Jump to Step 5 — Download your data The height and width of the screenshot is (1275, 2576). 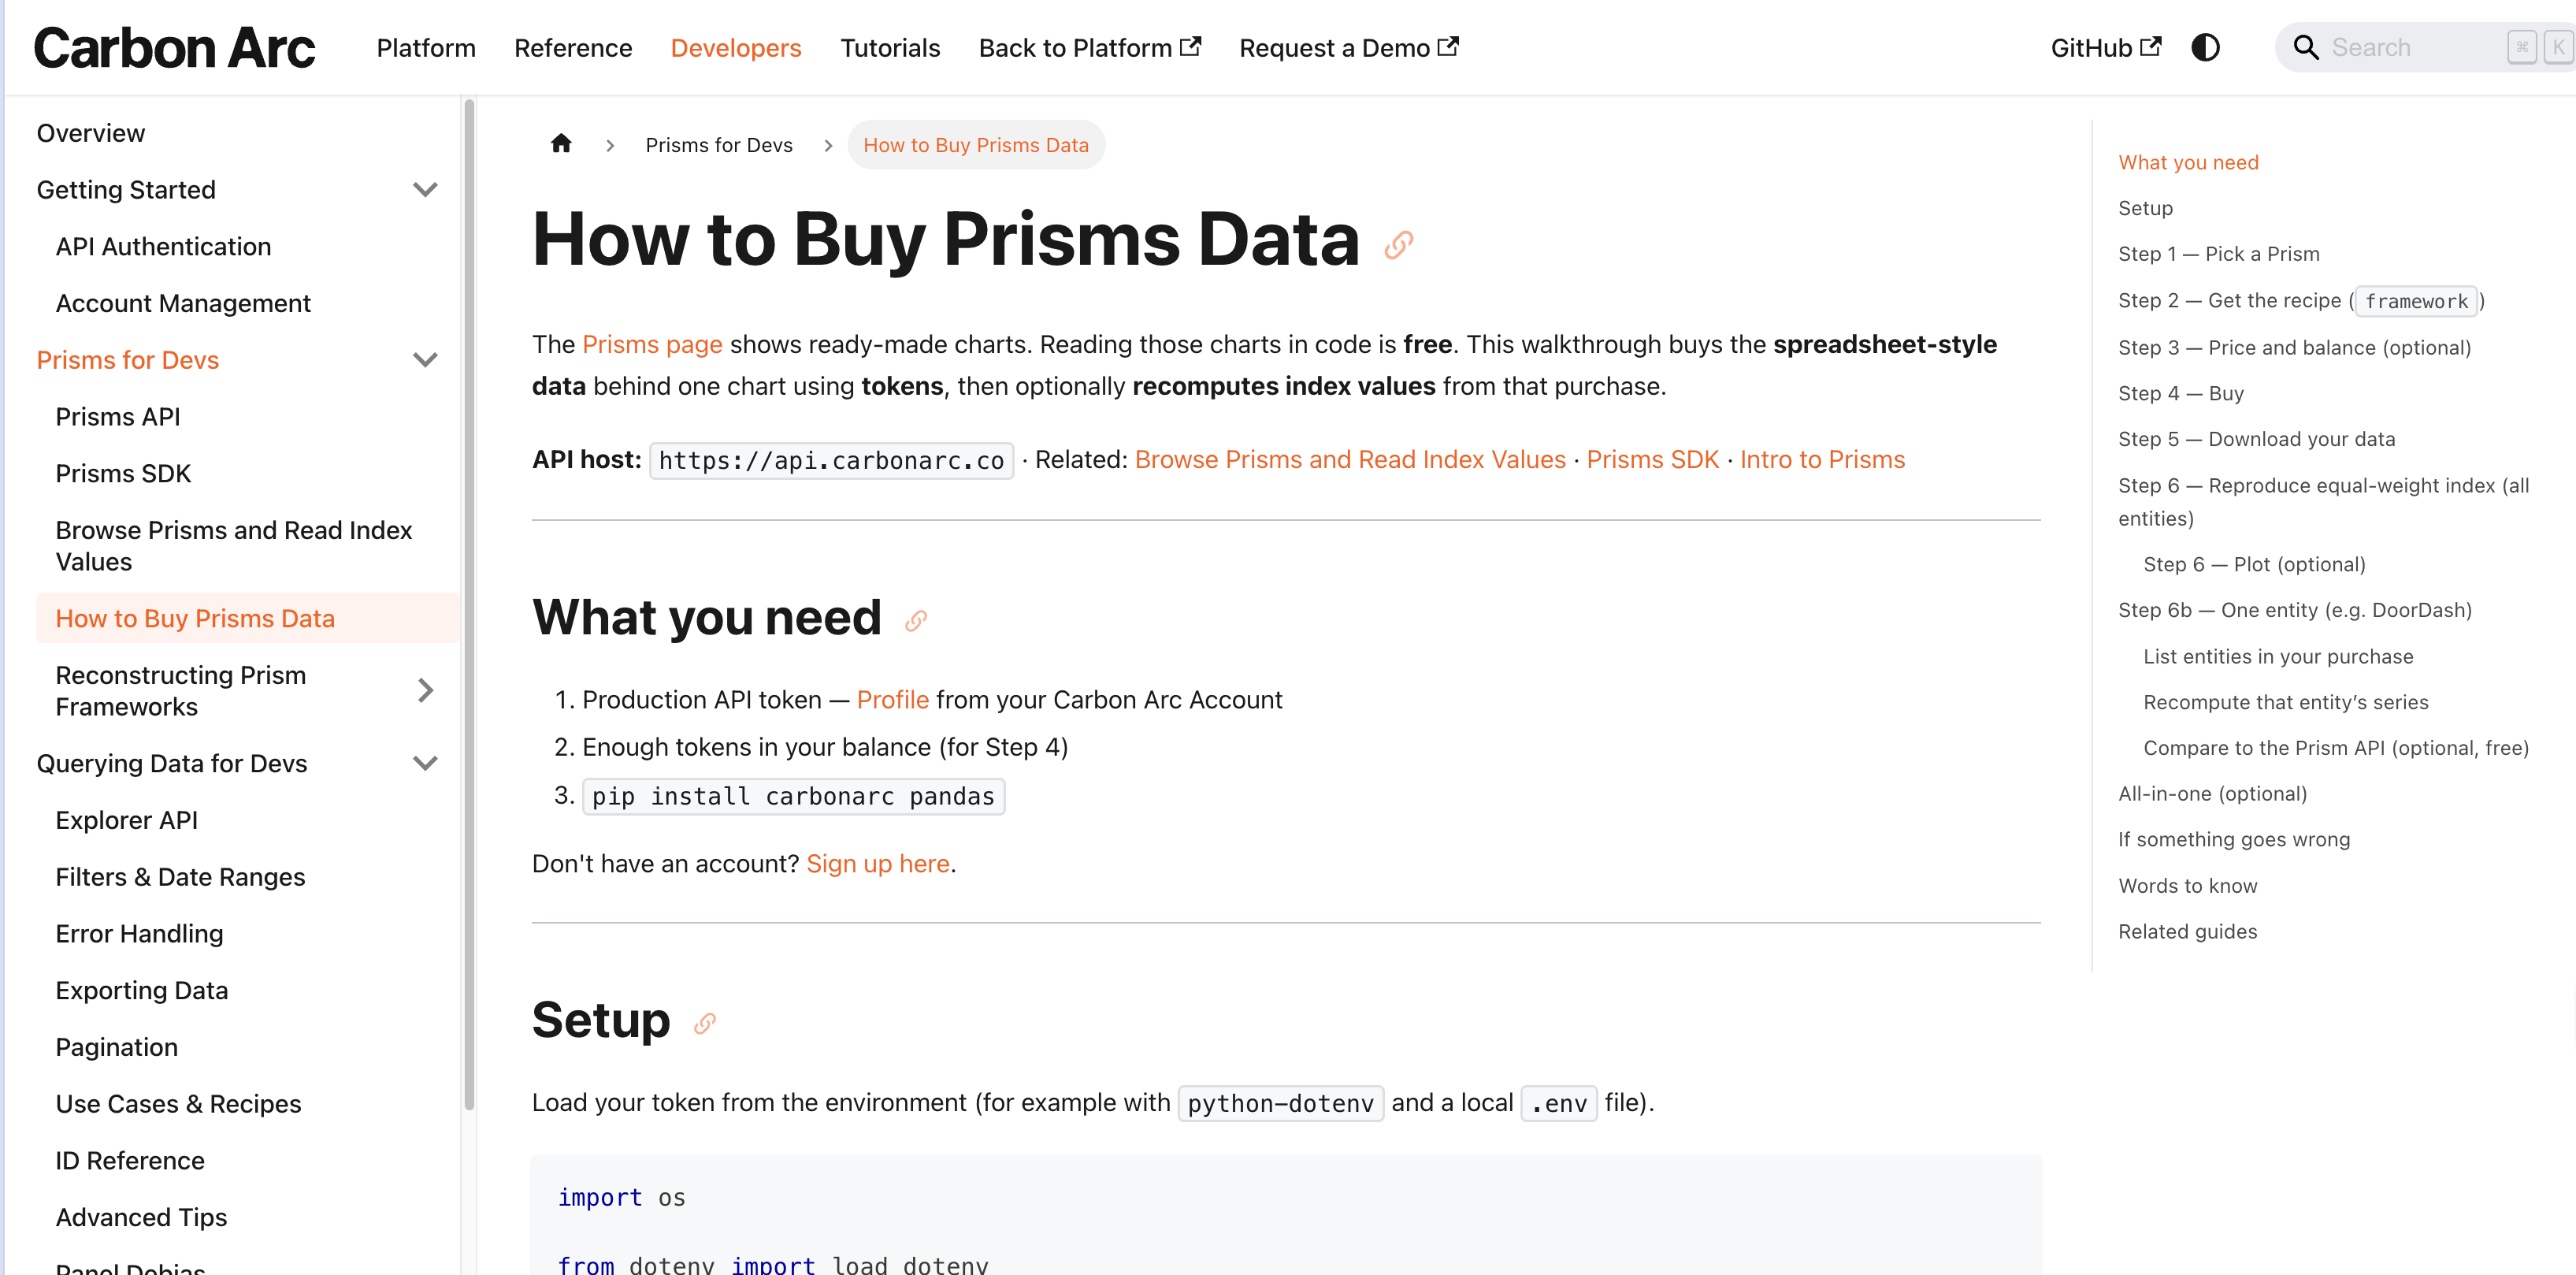(x=2257, y=439)
